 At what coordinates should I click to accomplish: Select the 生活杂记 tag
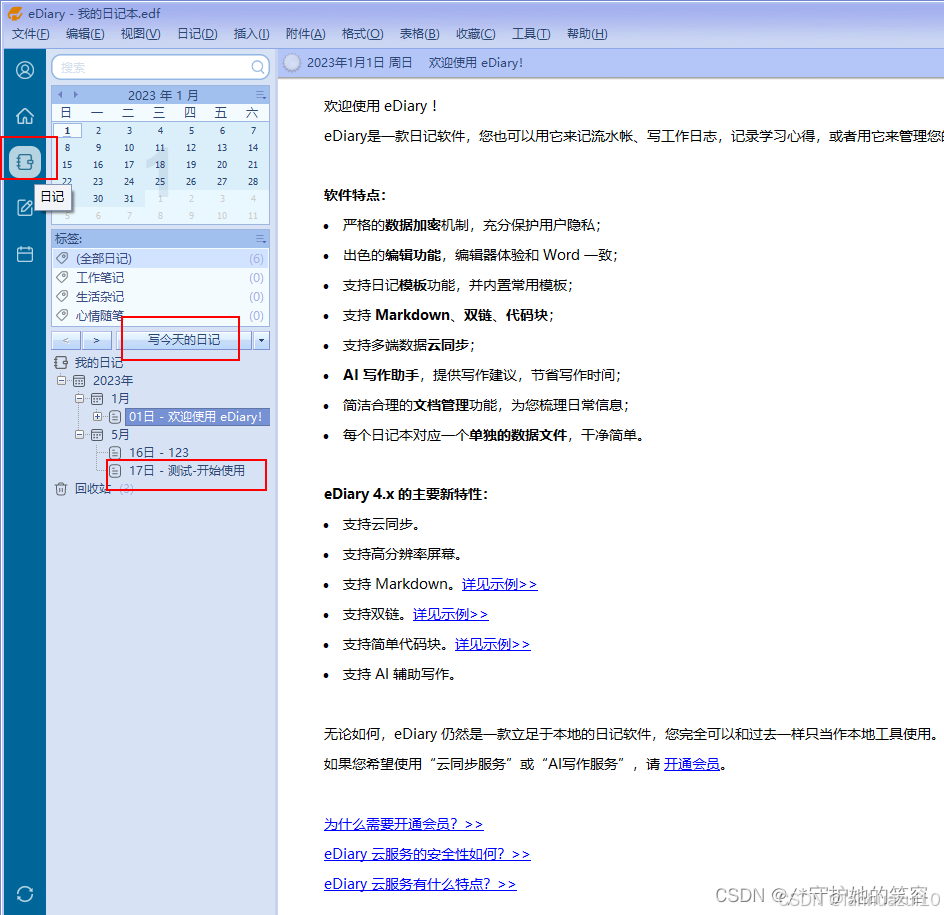(160, 297)
